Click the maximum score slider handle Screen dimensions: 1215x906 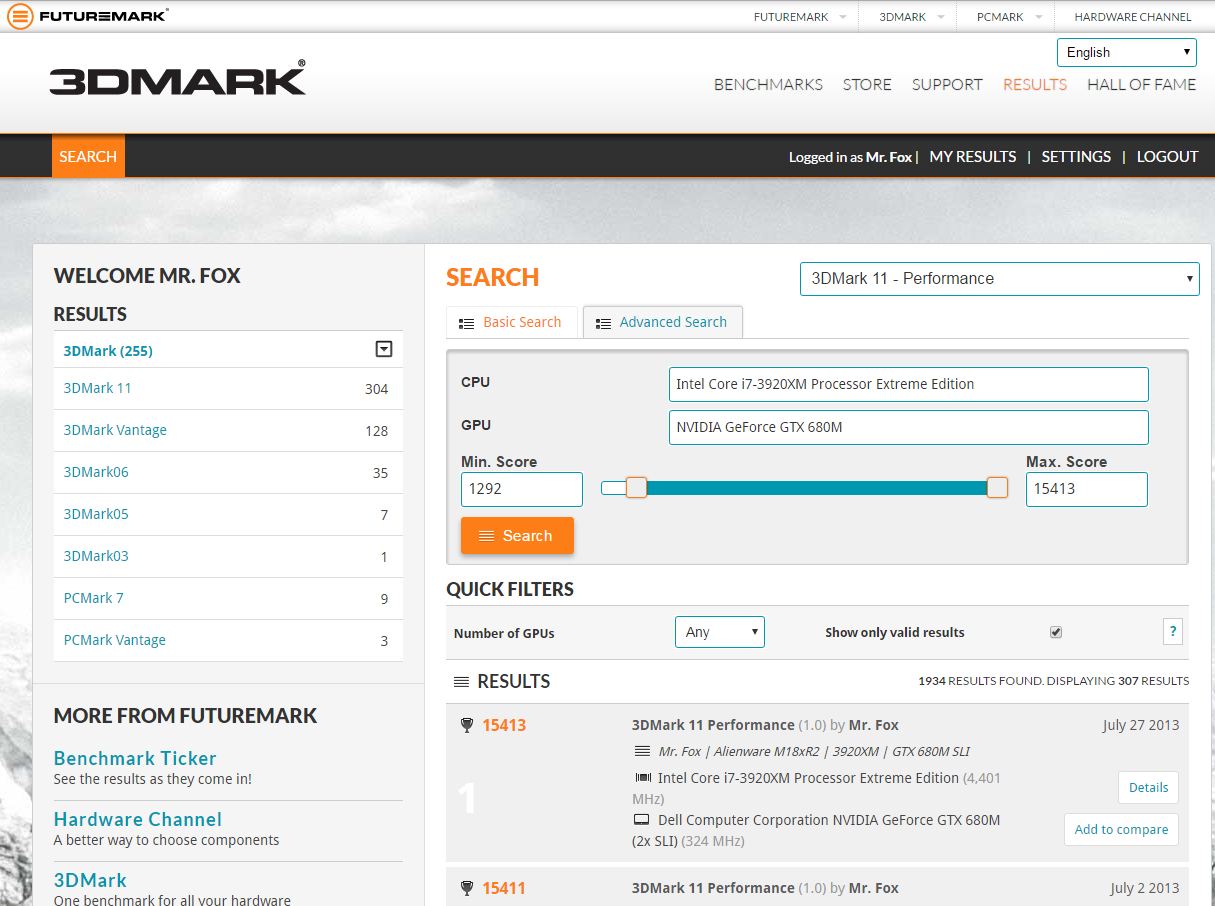pos(997,488)
